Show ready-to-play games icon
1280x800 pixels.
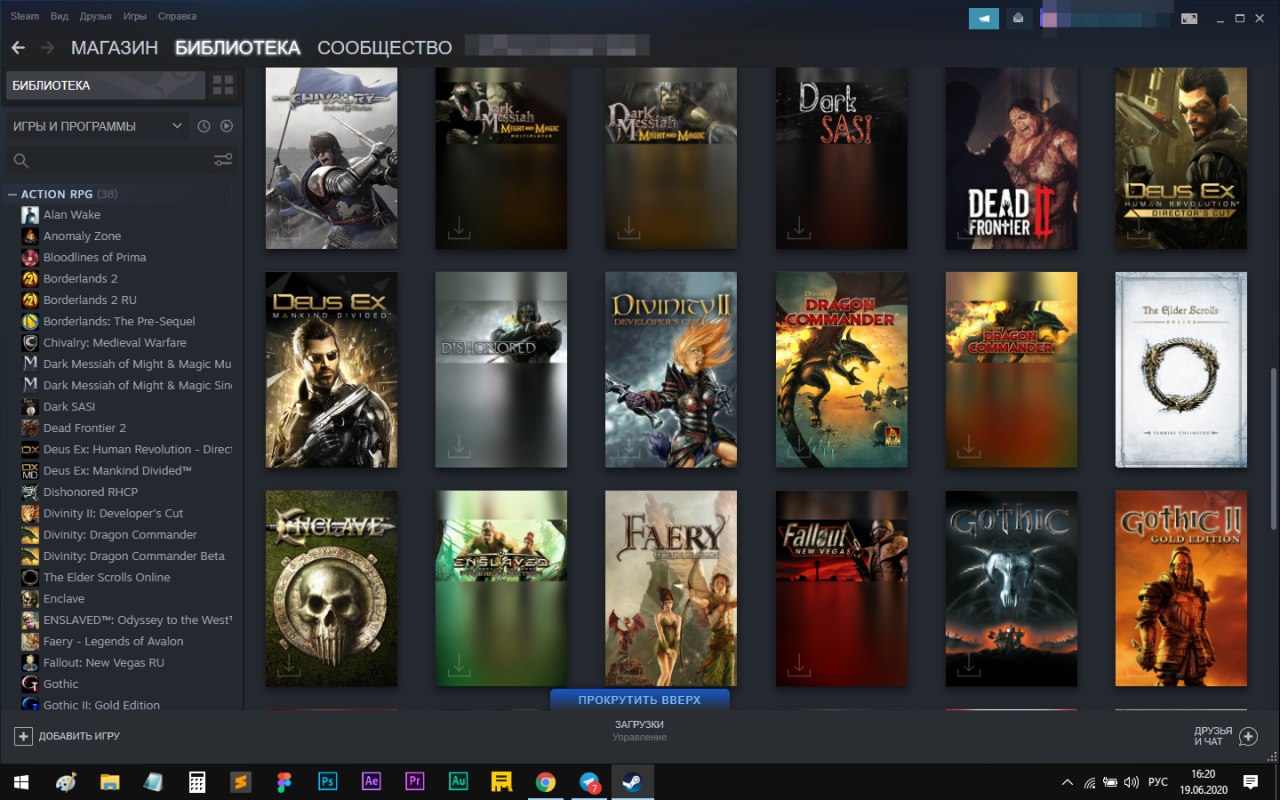coord(226,126)
